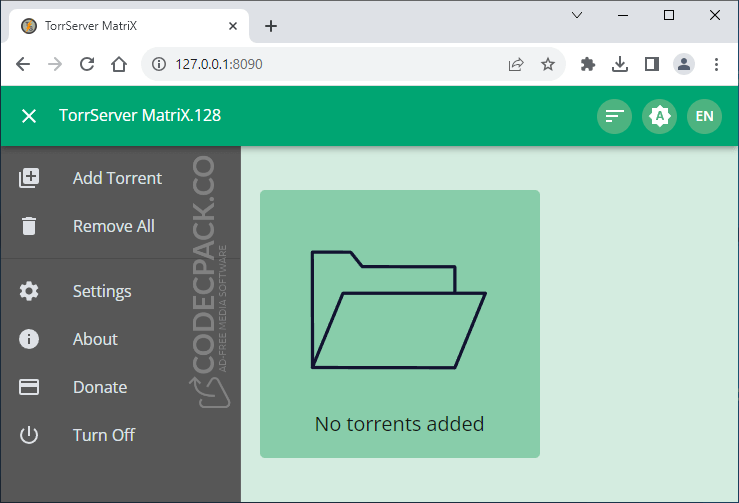This screenshot has width=739, height=503.
Task: Click the TorrServer MatriX.128 title
Action: 140,115
